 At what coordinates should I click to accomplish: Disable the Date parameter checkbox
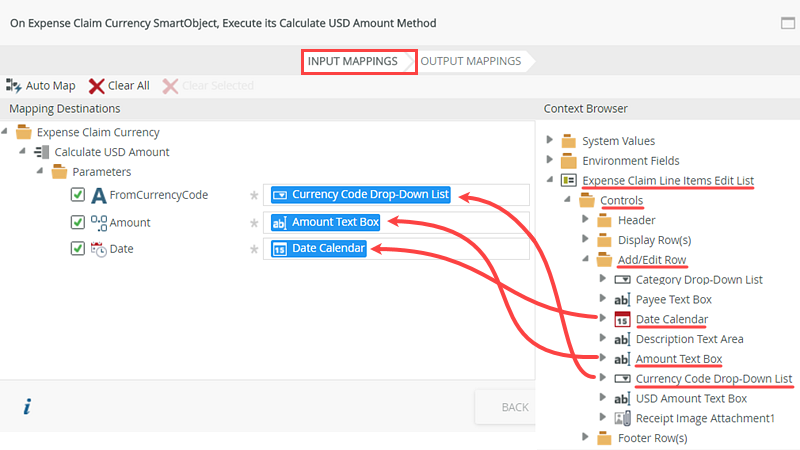click(78, 249)
